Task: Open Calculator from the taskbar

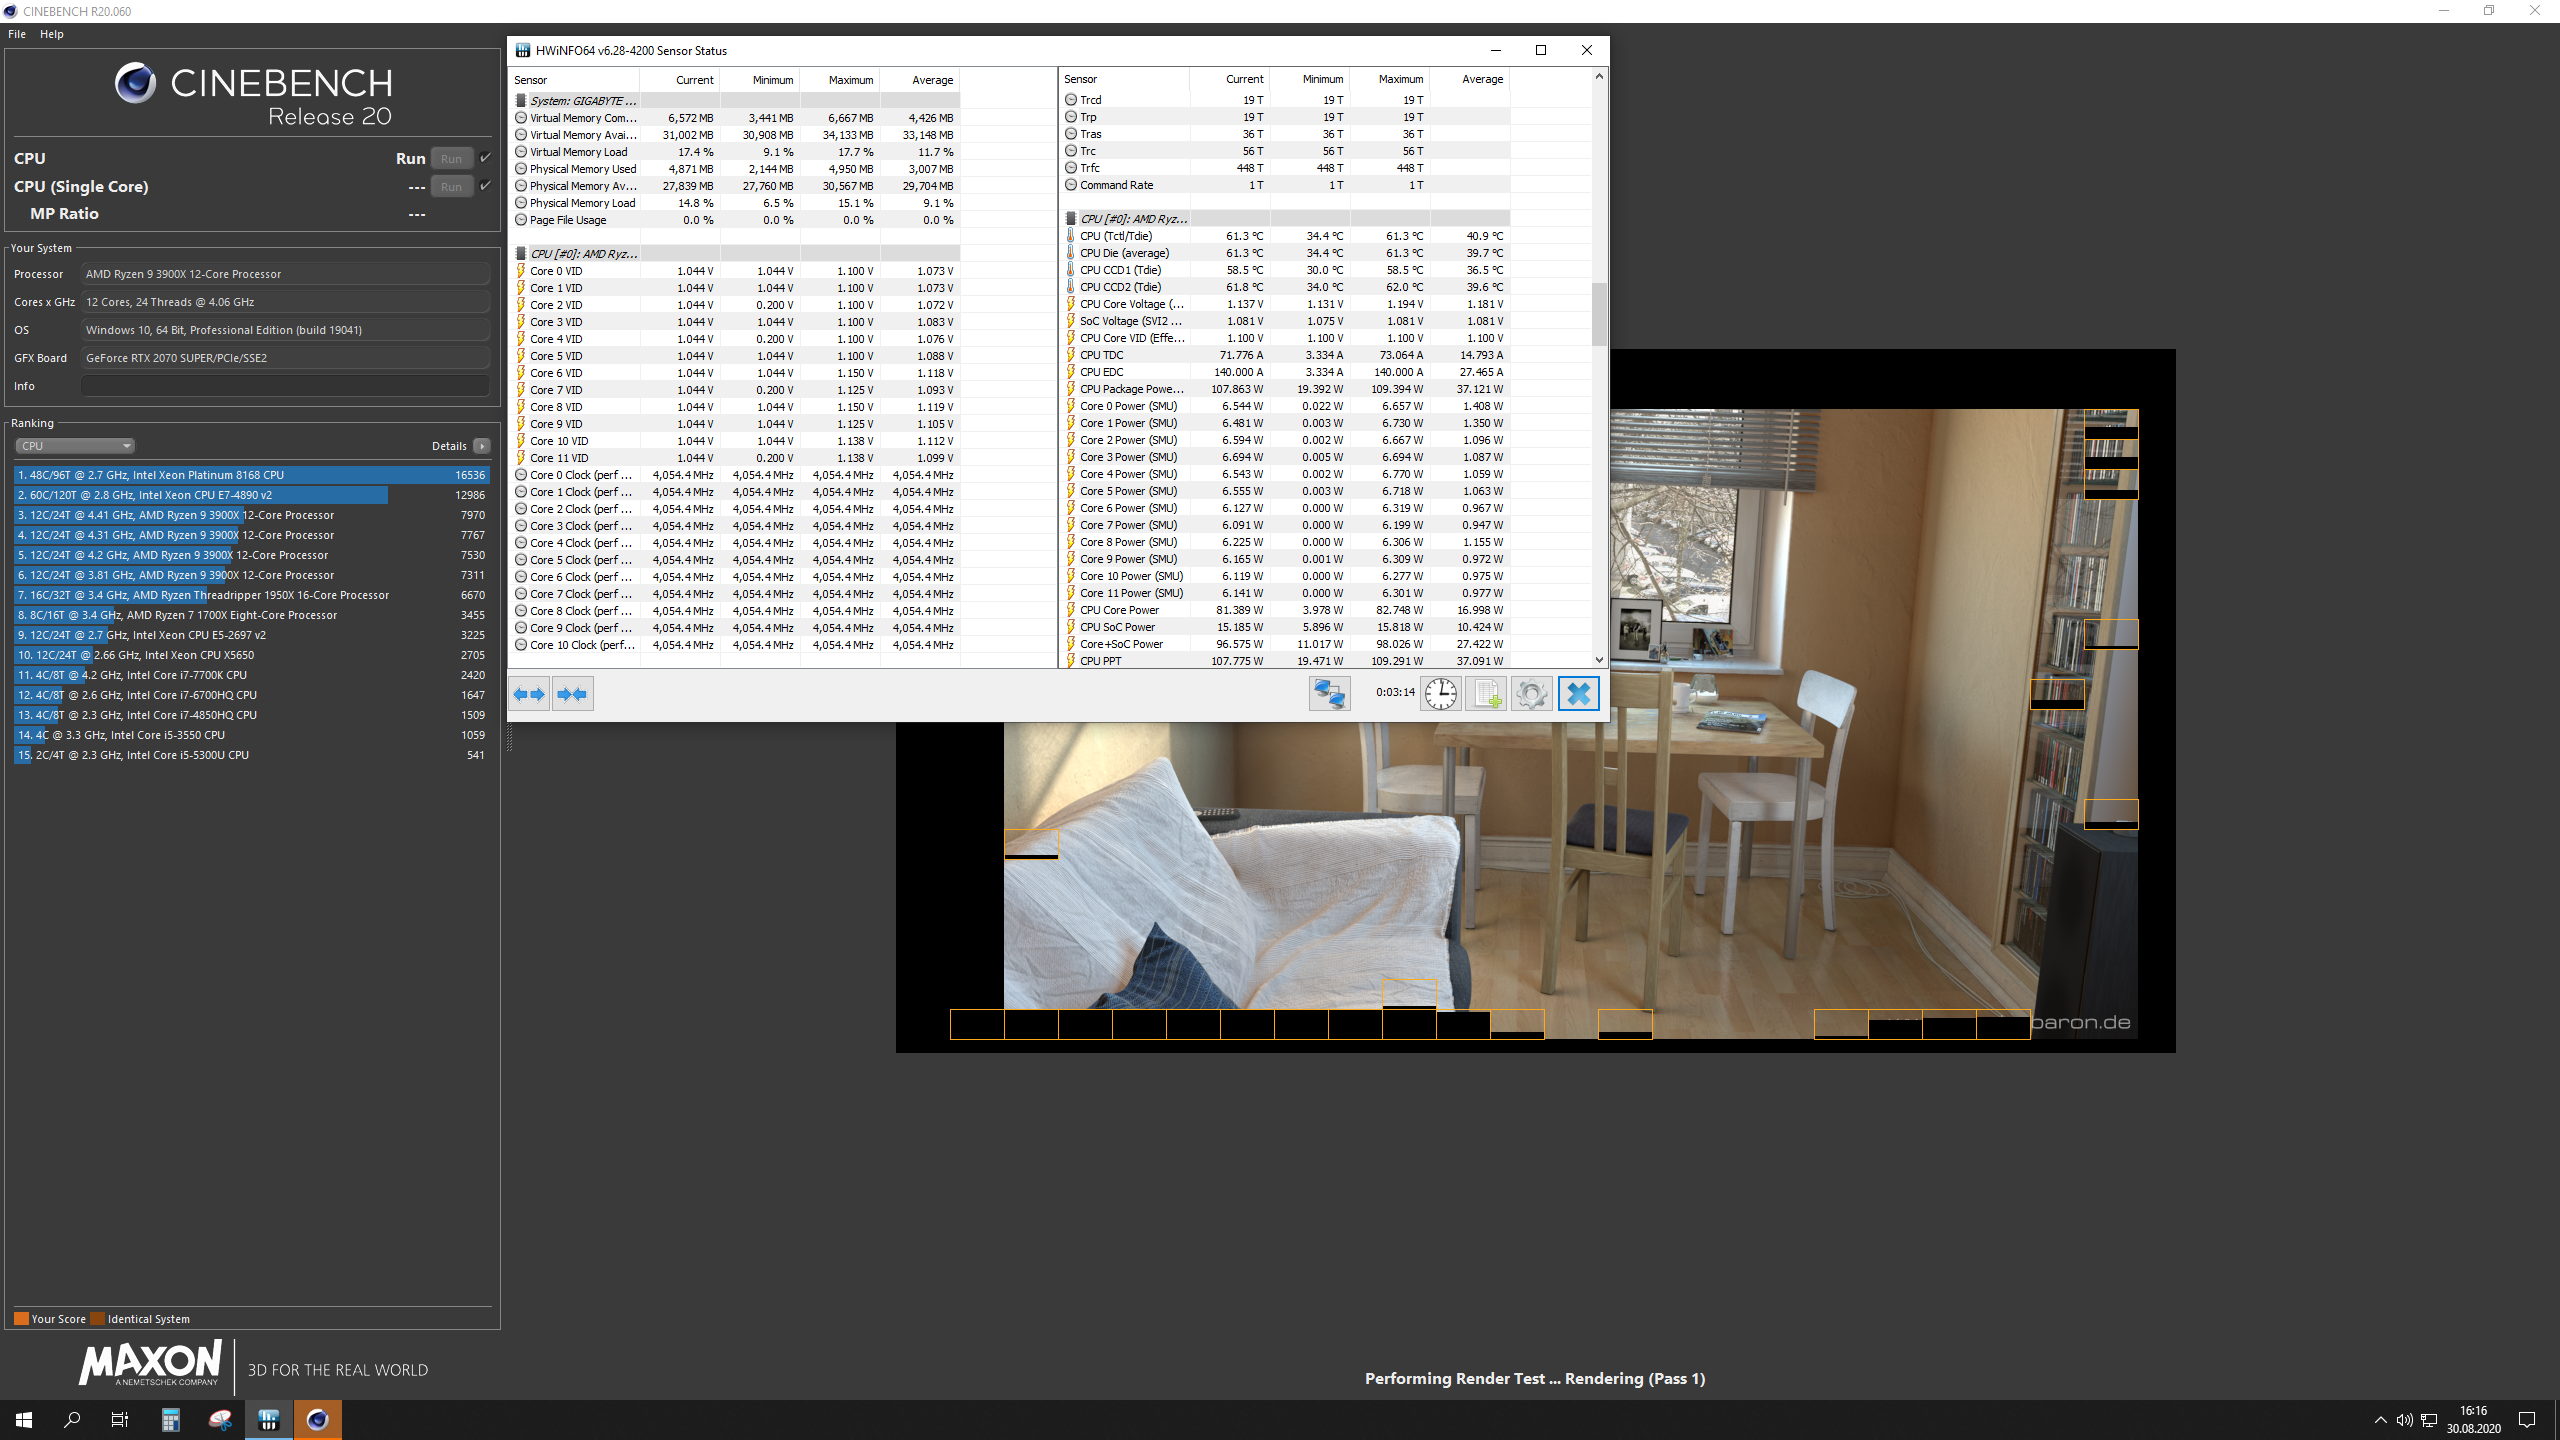Action: coord(171,1419)
